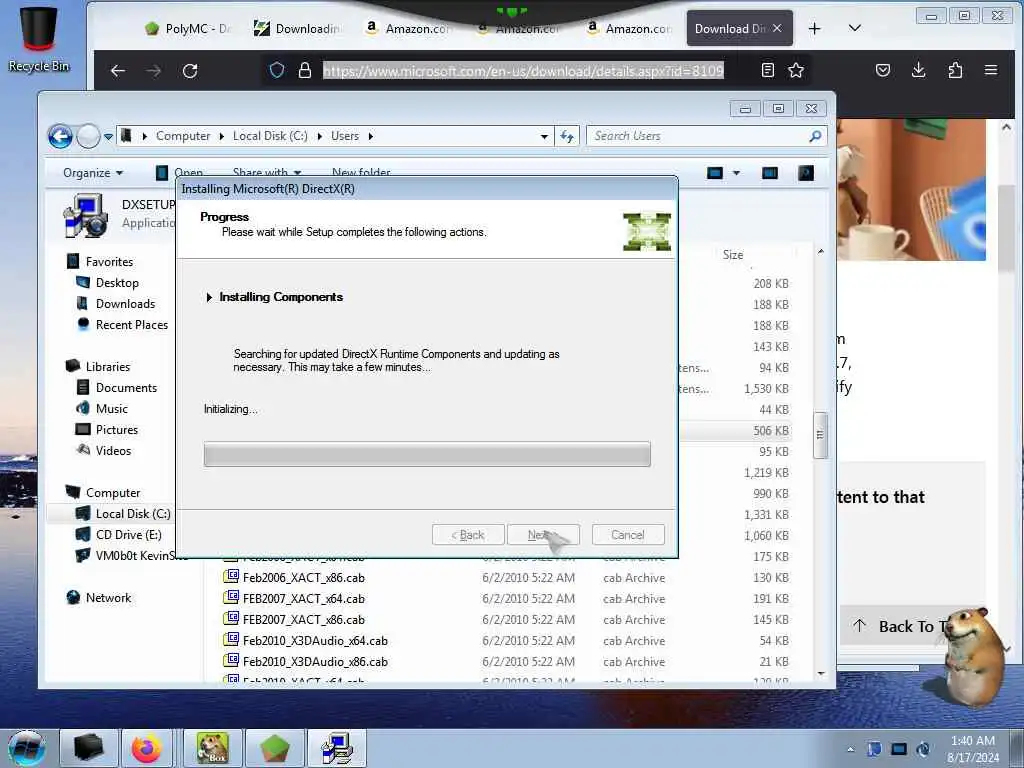Open the Organize menu
Screen dimensions: 1024x768
(93, 172)
